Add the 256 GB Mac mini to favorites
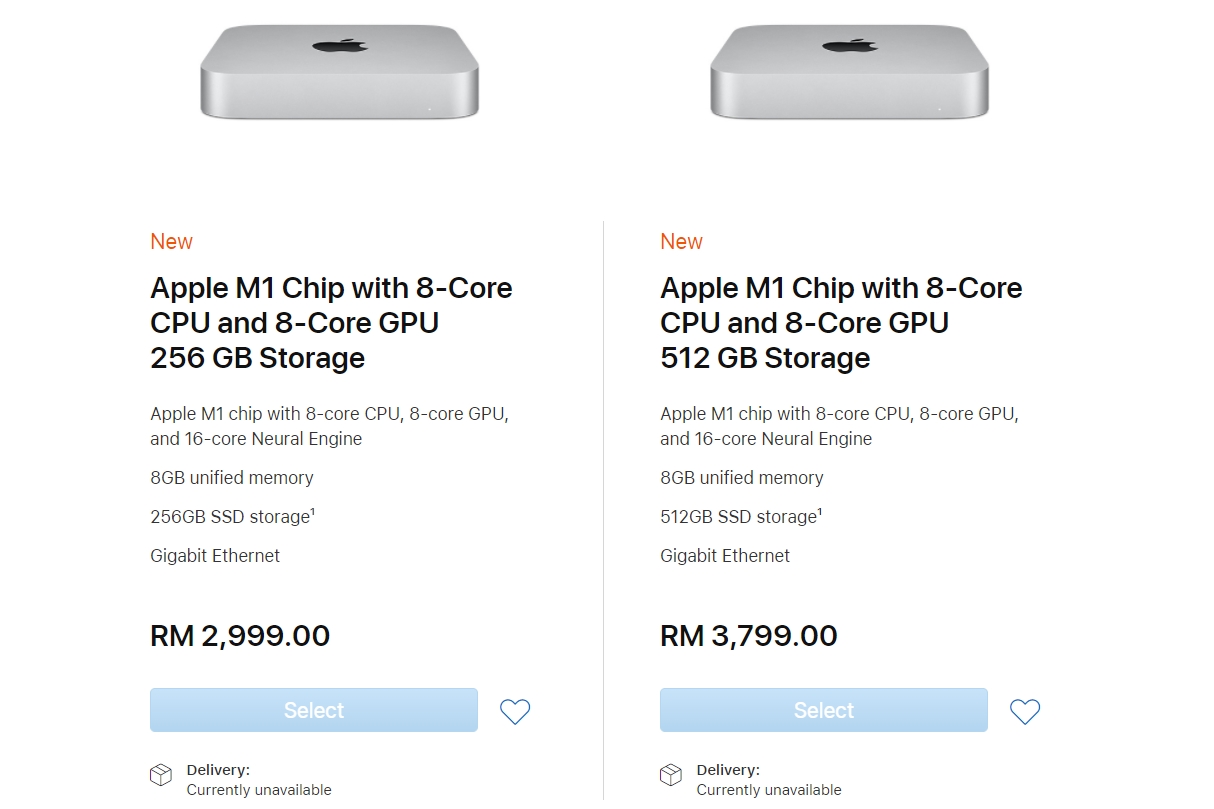Image resolution: width=1214 pixels, height=809 pixels. click(515, 711)
